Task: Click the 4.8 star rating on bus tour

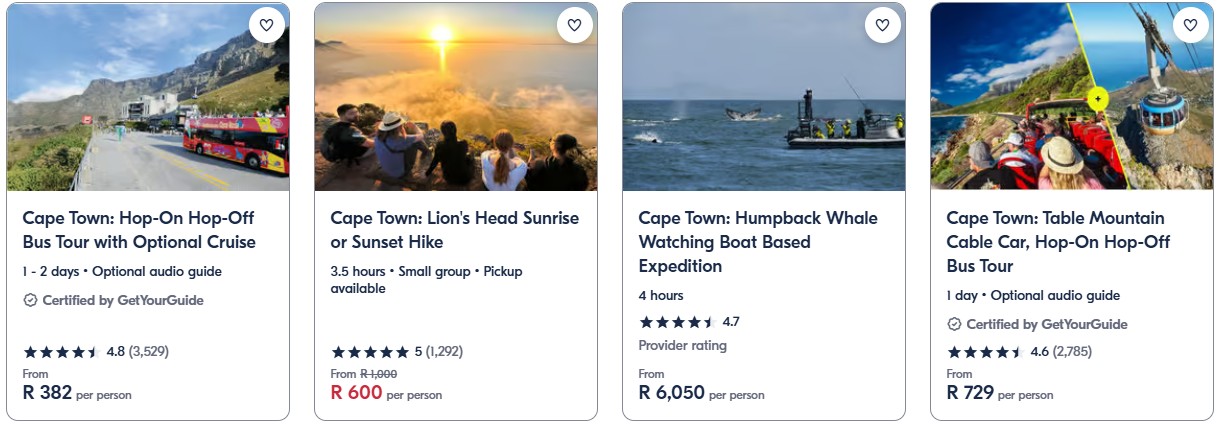Action: point(61,352)
